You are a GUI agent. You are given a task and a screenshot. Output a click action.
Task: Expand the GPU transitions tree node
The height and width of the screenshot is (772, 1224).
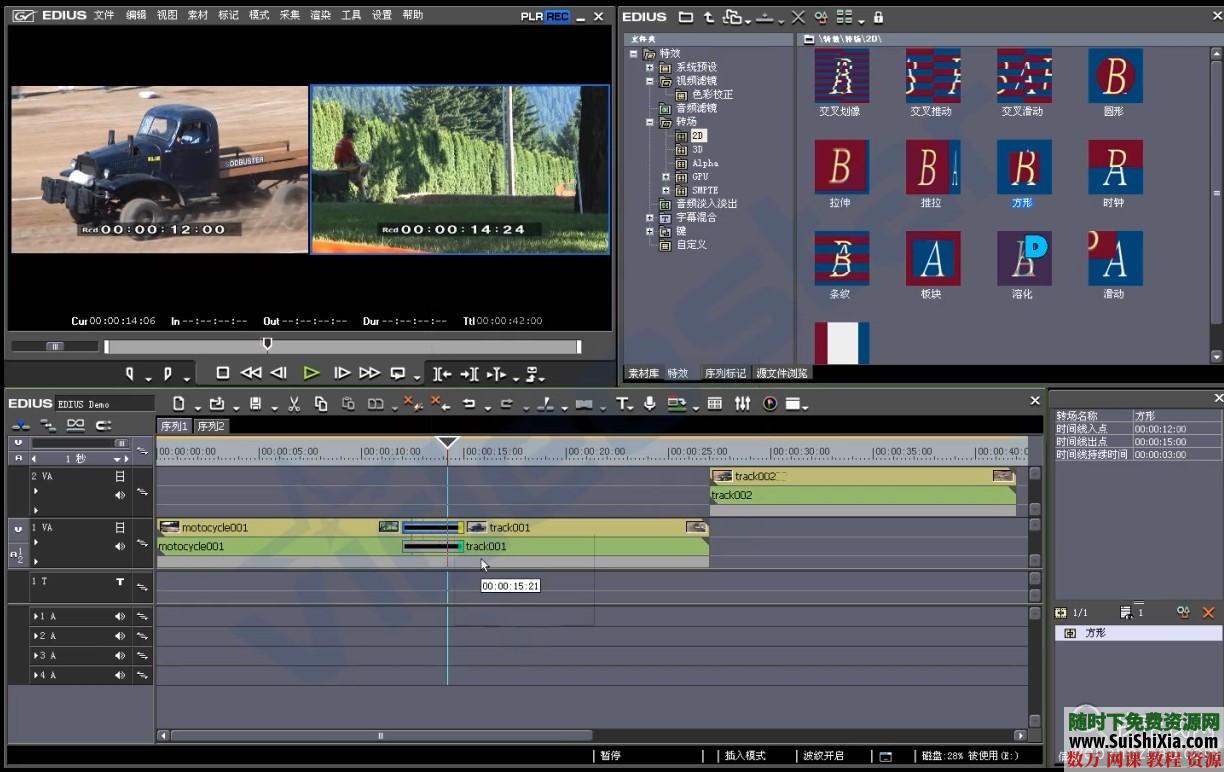pos(667,177)
